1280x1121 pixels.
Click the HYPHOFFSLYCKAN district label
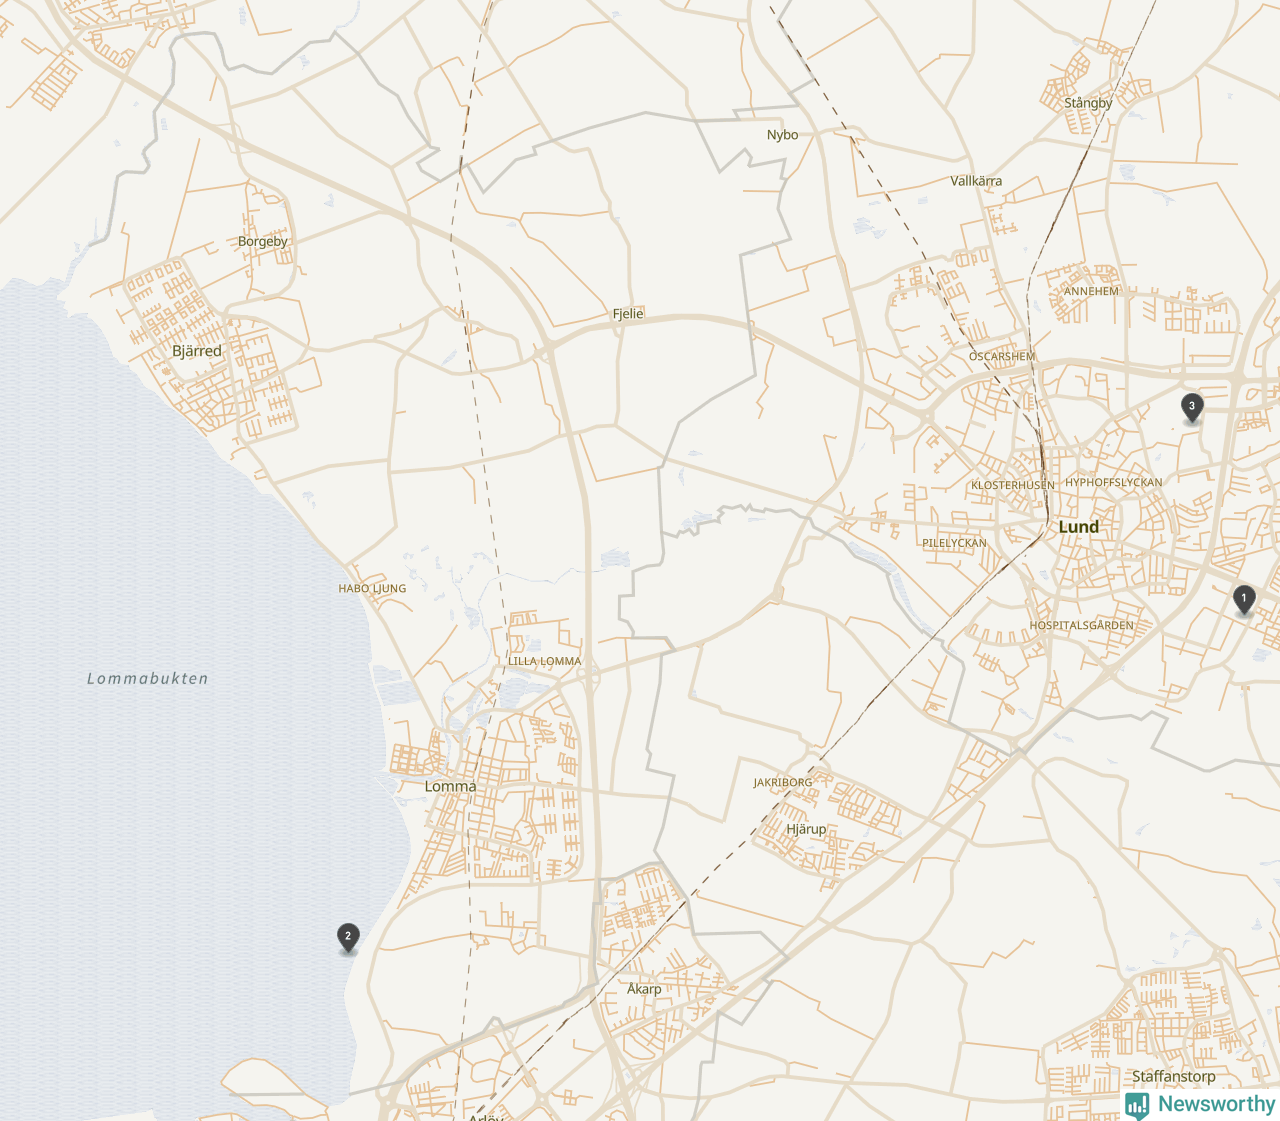point(1114,482)
